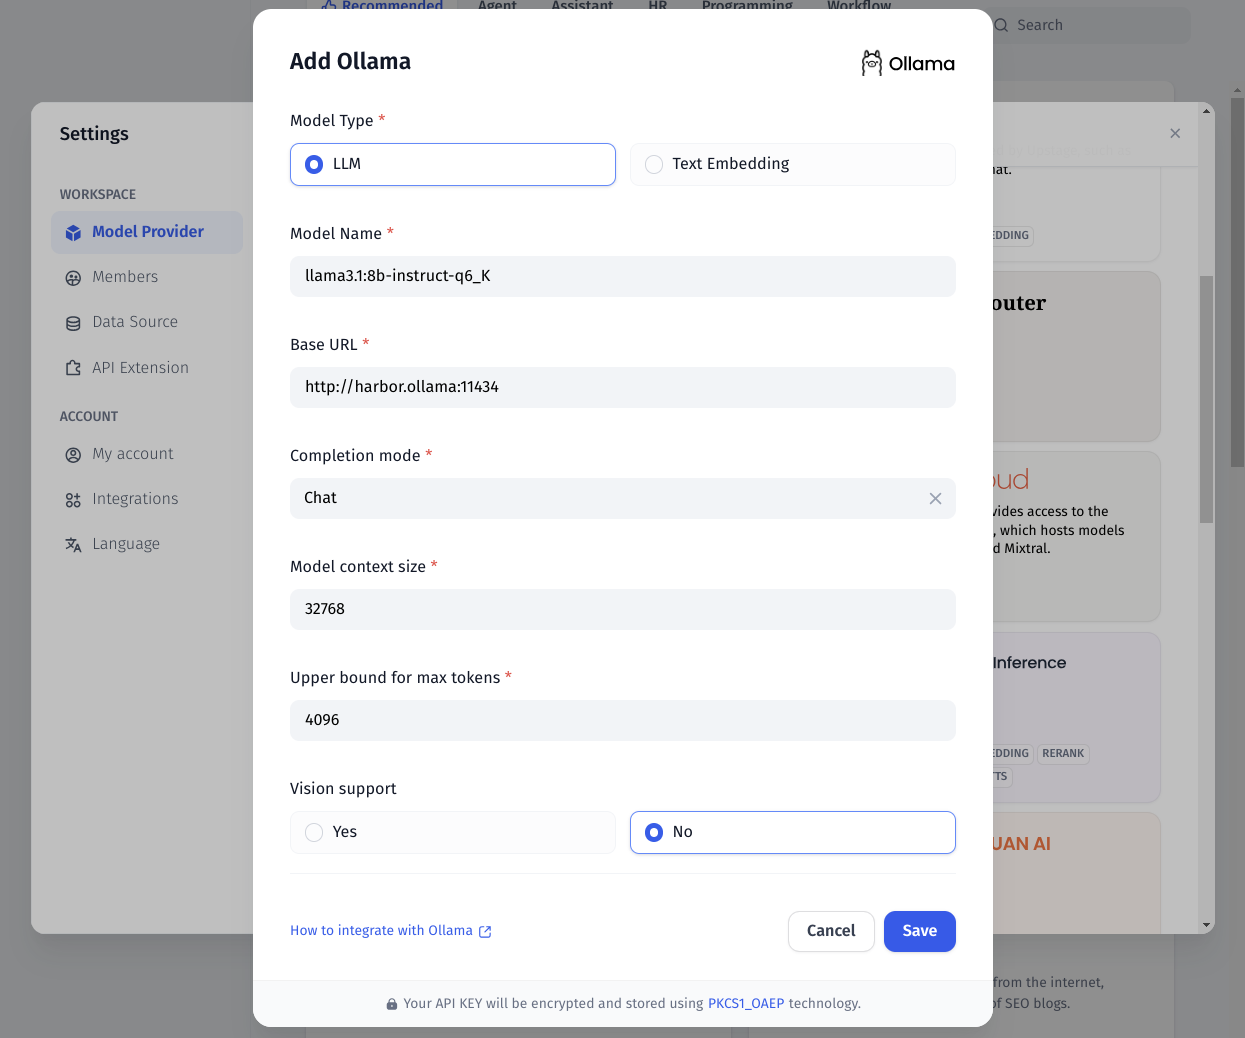The height and width of the screenshot is (1038, 1245).
Task: Click the My account user icon
Action: click(73, 455)
